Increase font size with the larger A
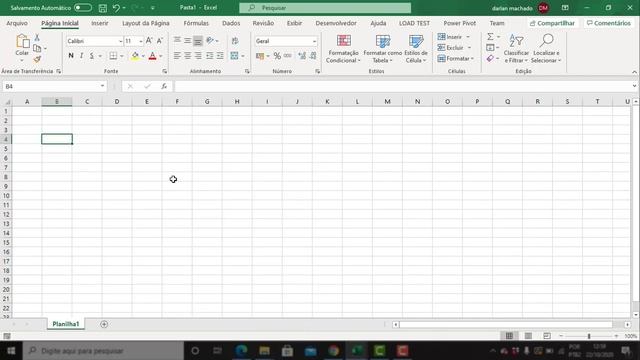This screenshot has width=640, height=360. (x=149, y=41)
